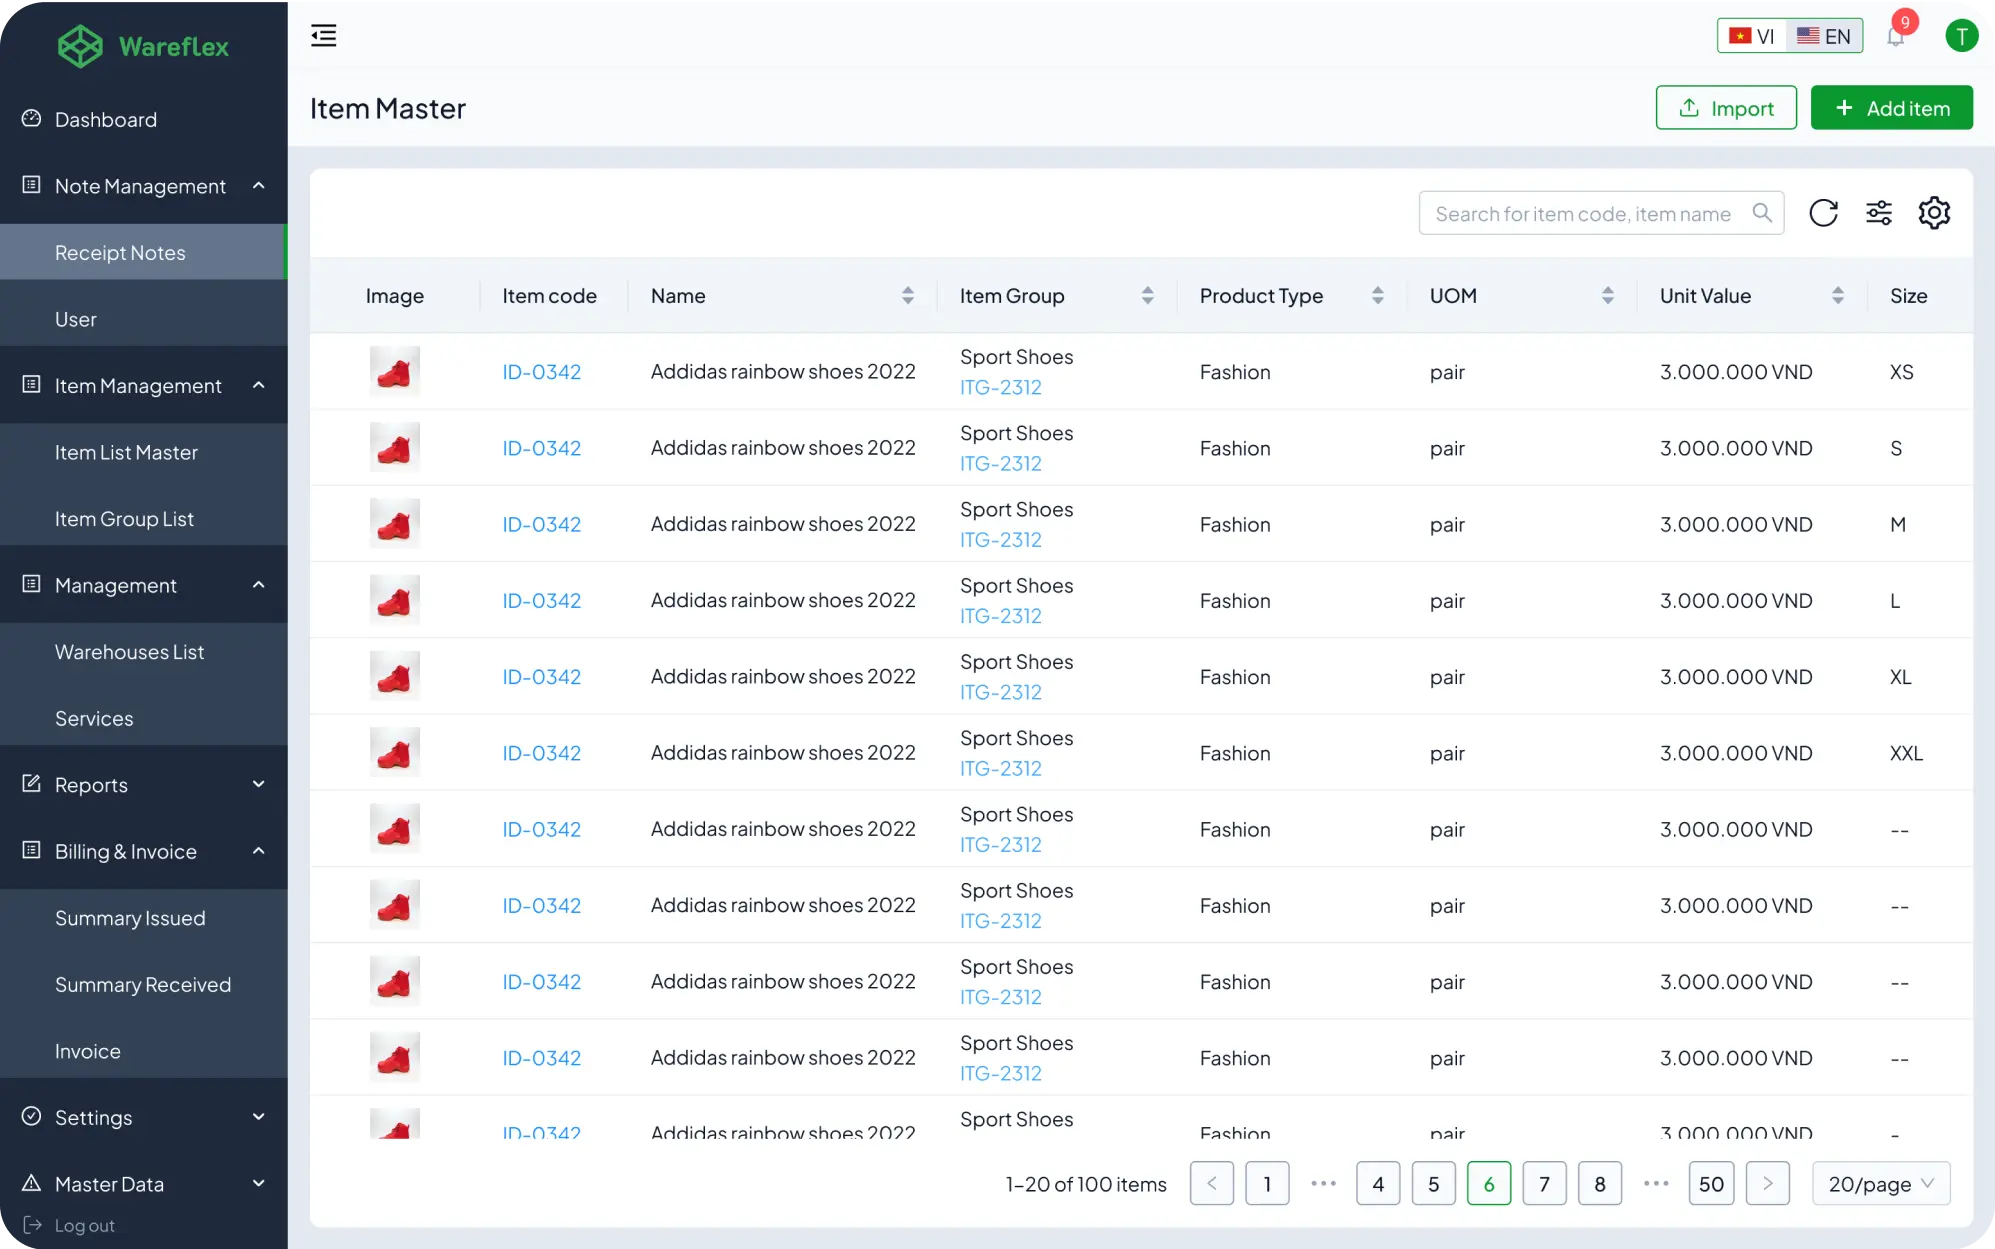The width and height of the screenshot is (1995, 1249).
Task: Jump pages with ellipsis after page 8
Action: click(1656, 1184)
